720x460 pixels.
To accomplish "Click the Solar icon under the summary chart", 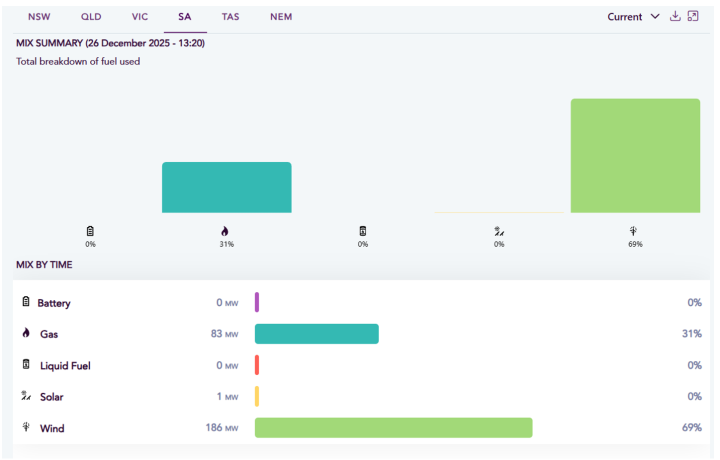I will (x=499, y=231).
